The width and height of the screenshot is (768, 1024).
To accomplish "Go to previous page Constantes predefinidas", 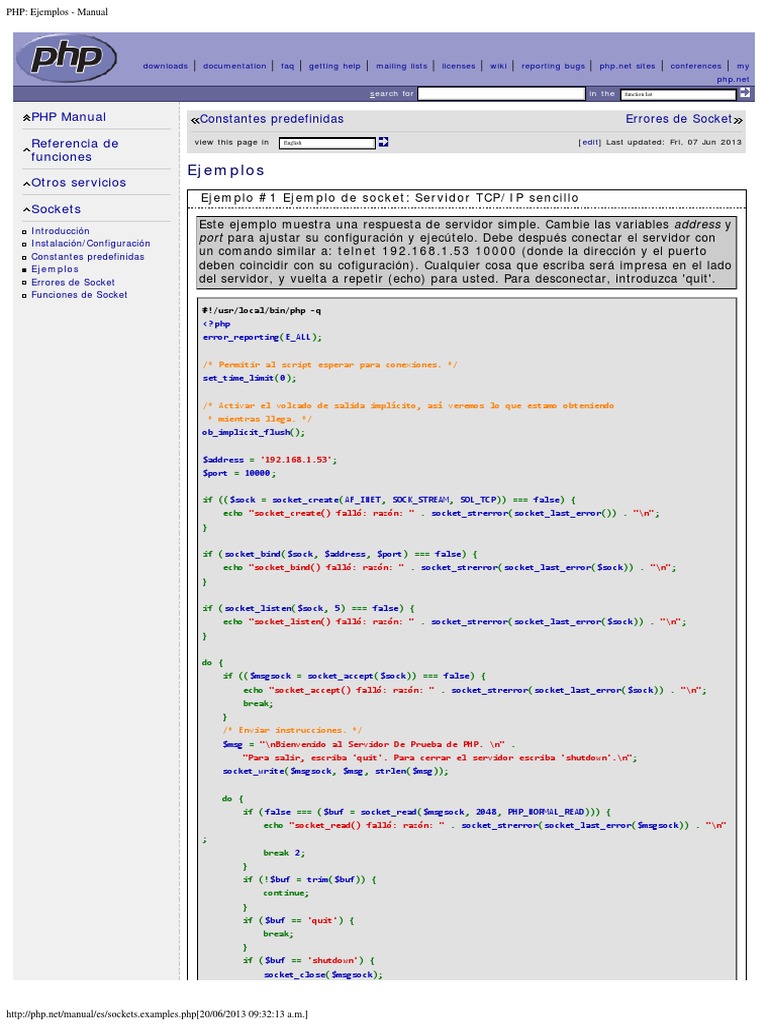I will coord(272,119).
